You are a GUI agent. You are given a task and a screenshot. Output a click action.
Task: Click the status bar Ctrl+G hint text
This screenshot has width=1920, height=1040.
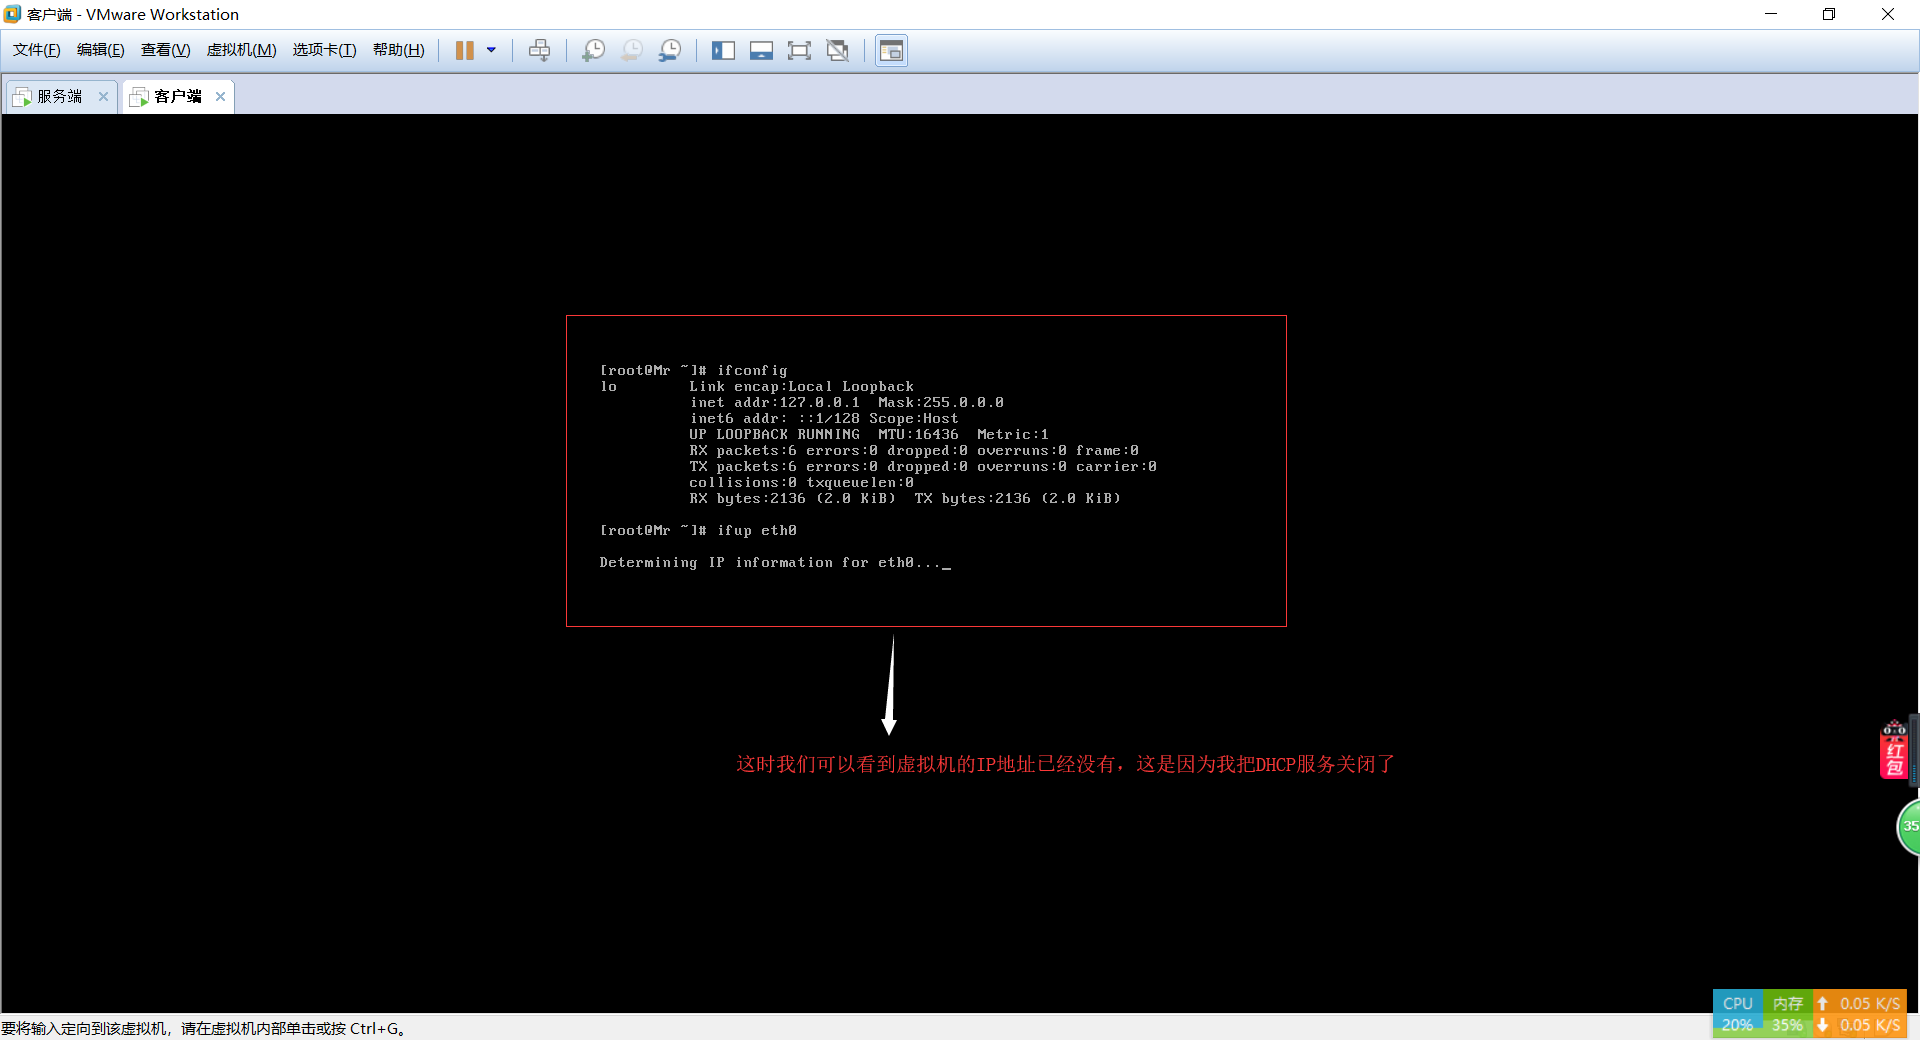click(203, 1028)
